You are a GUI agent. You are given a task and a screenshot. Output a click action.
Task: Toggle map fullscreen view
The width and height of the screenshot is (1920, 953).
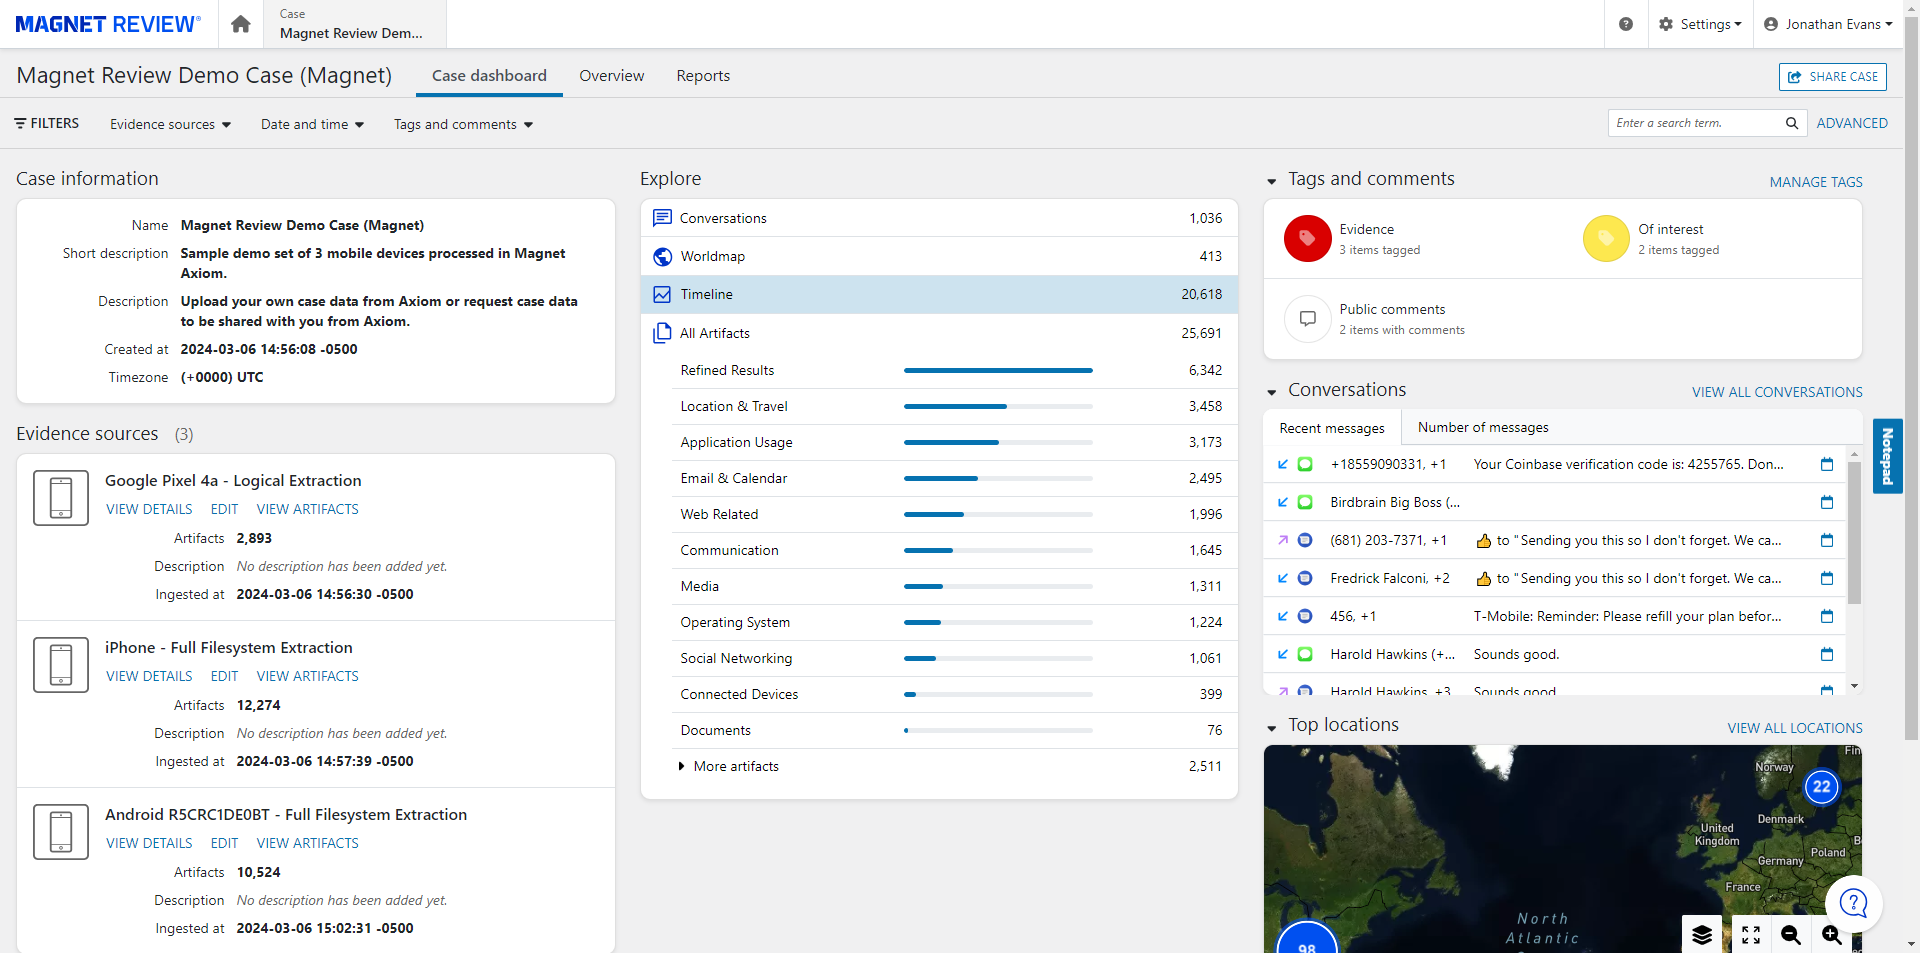pos(1751,934)
